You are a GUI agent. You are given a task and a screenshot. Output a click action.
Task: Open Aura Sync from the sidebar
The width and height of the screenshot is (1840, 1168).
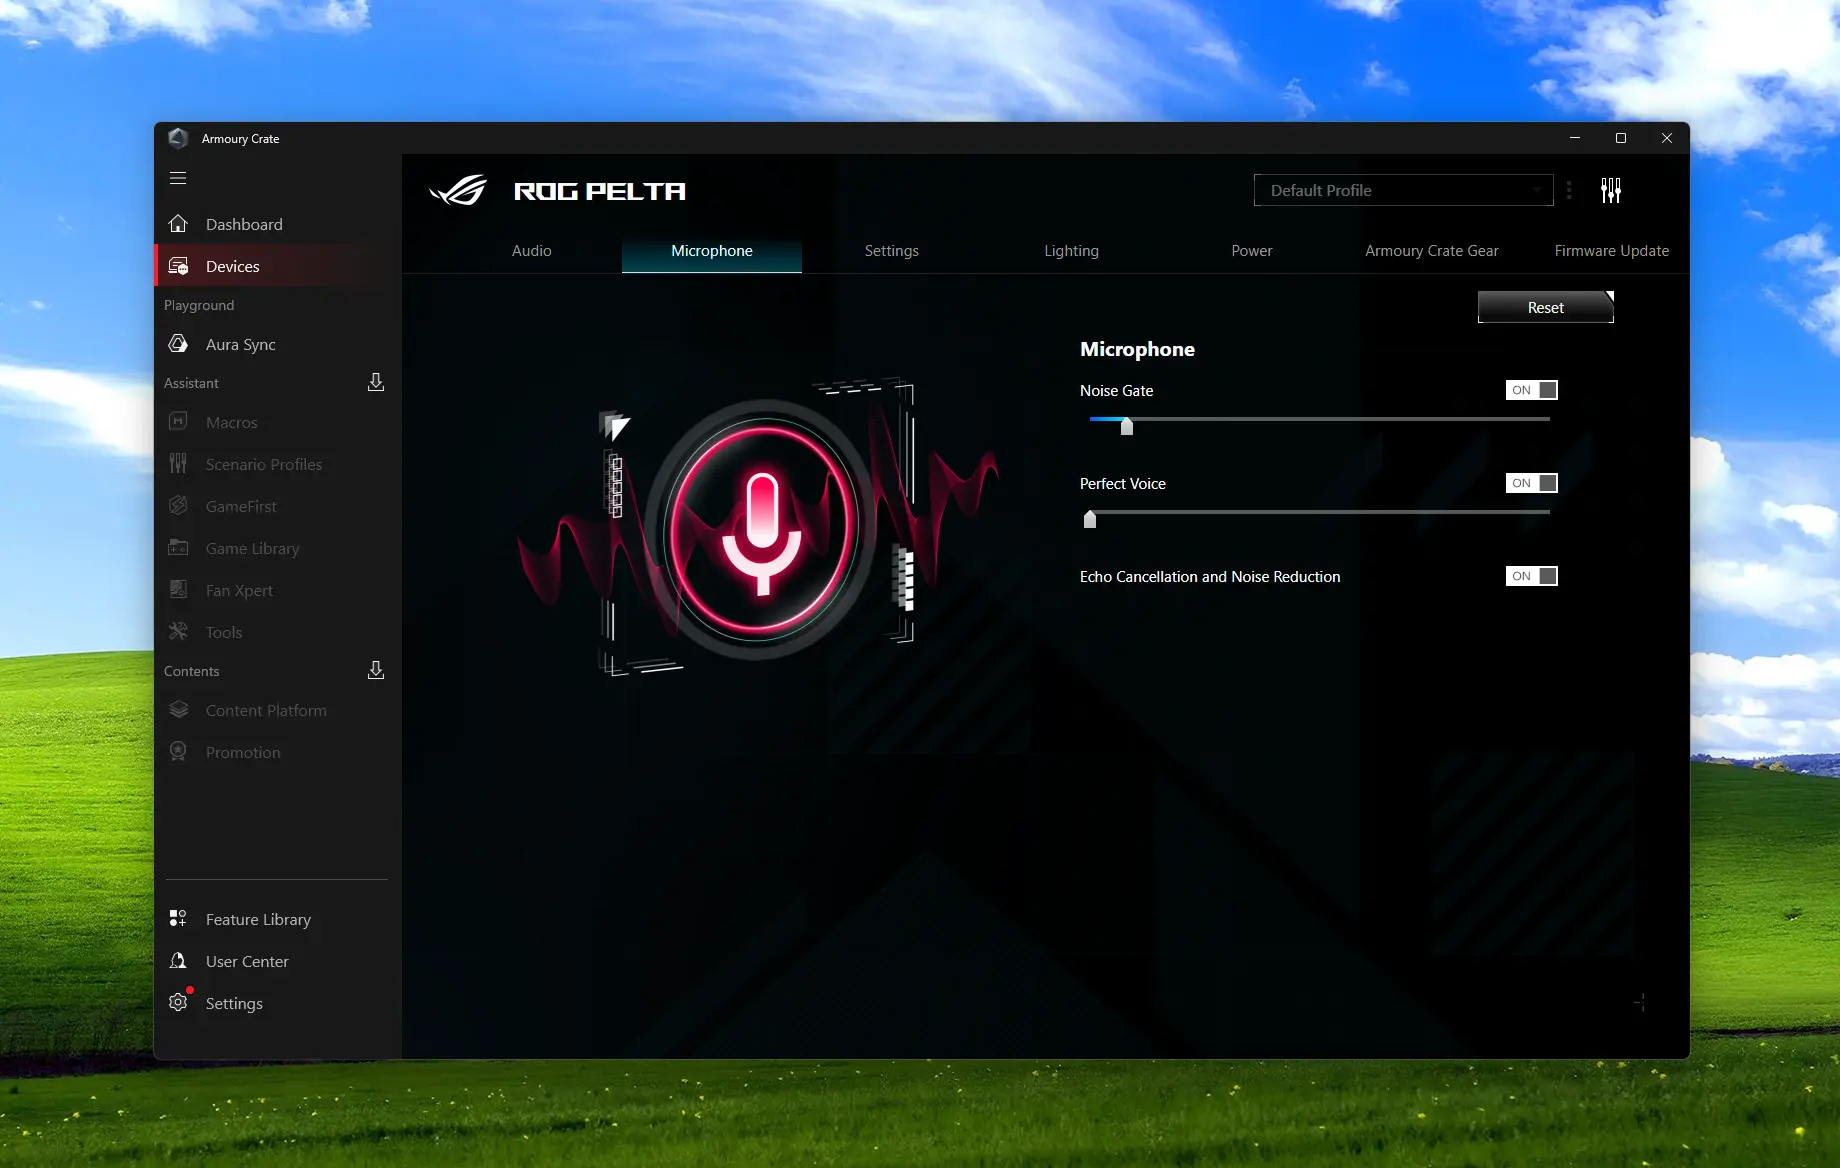click(x=240, y=344)
